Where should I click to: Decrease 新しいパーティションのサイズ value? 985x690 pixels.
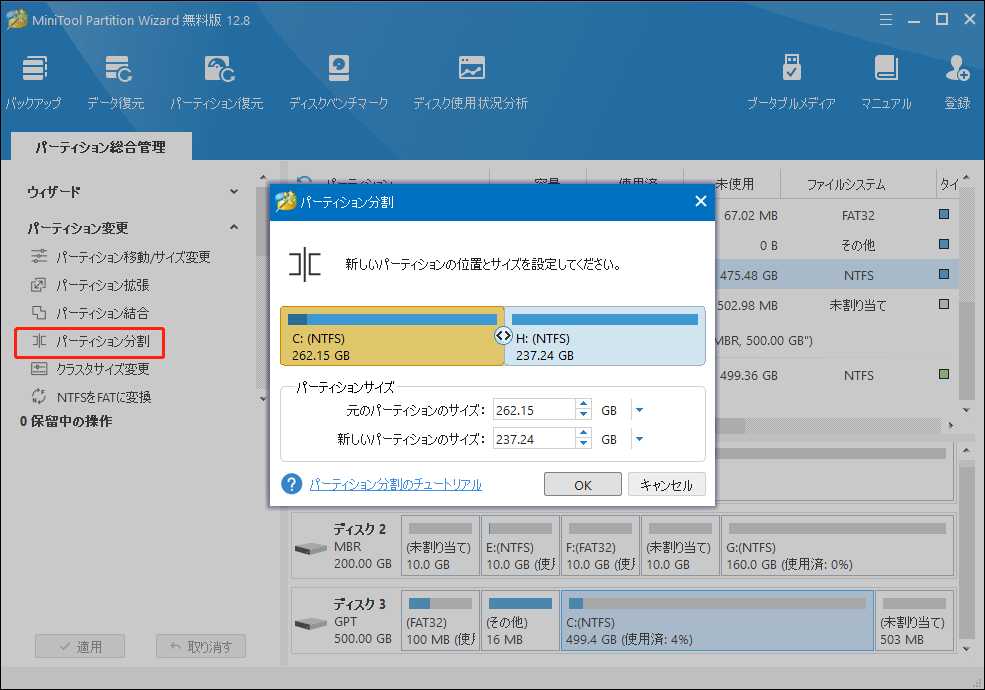click(584, 444)
